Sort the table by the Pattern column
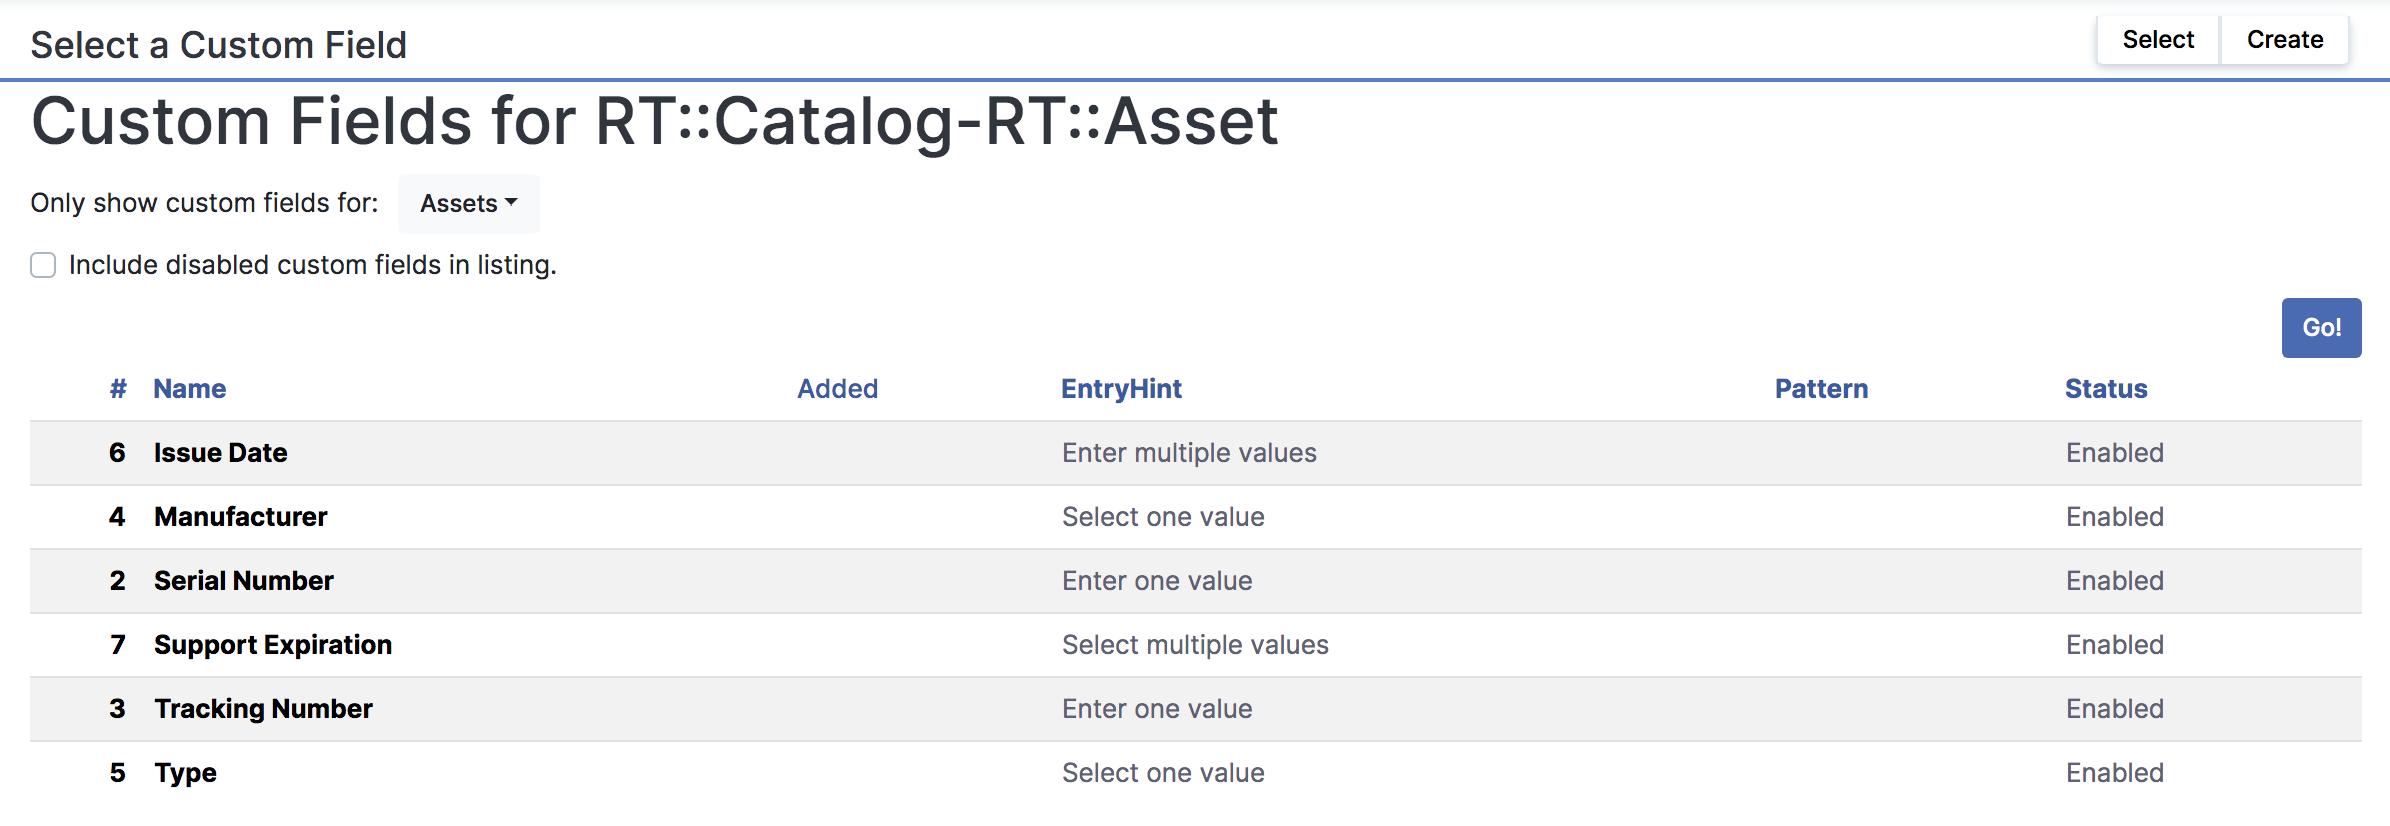 coord(1820,388)
